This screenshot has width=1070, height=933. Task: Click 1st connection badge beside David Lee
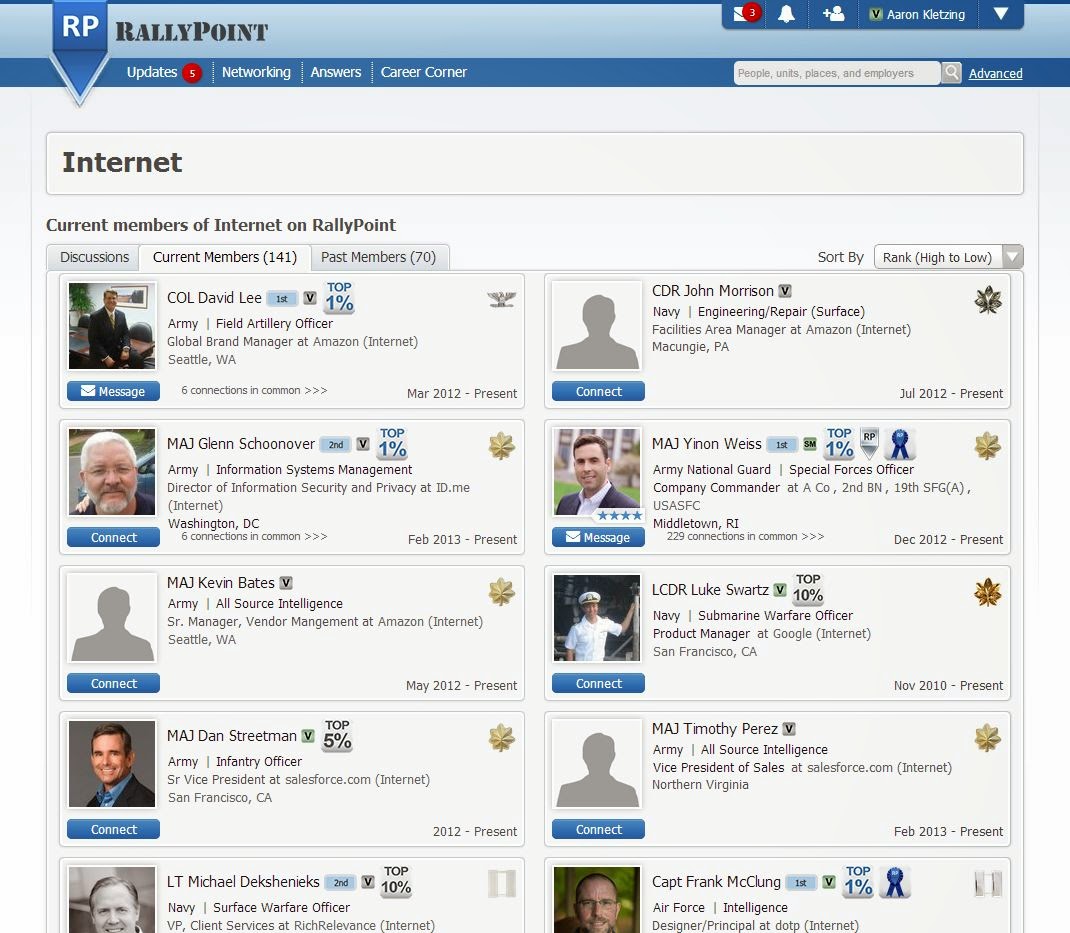pos(282,299)
